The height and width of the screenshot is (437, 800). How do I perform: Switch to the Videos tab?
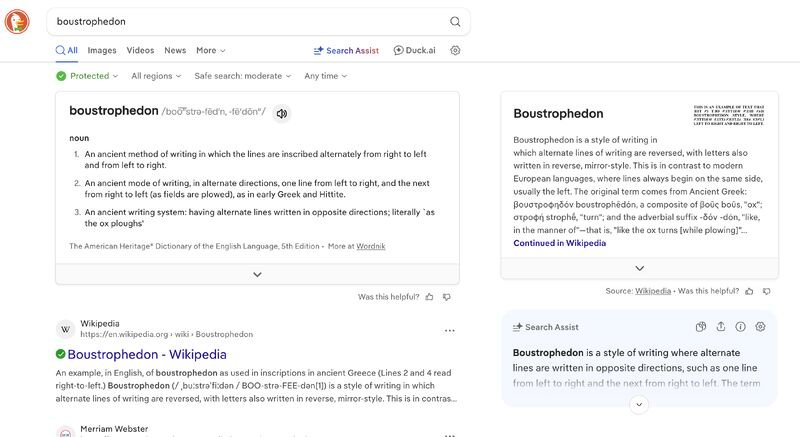(140, 50)
